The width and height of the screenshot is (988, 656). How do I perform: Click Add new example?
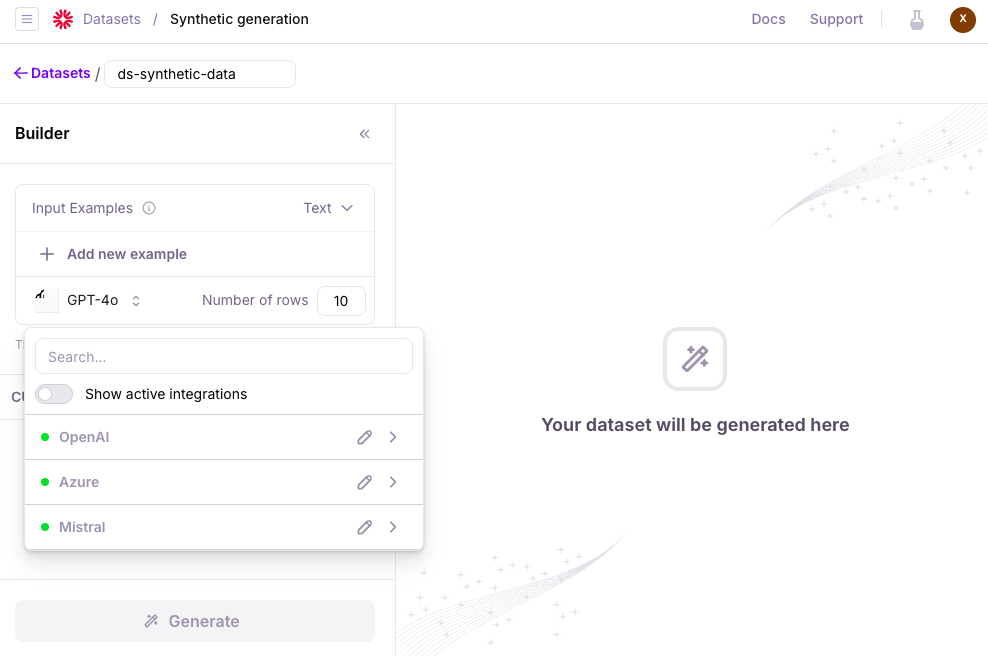[127, 254]
